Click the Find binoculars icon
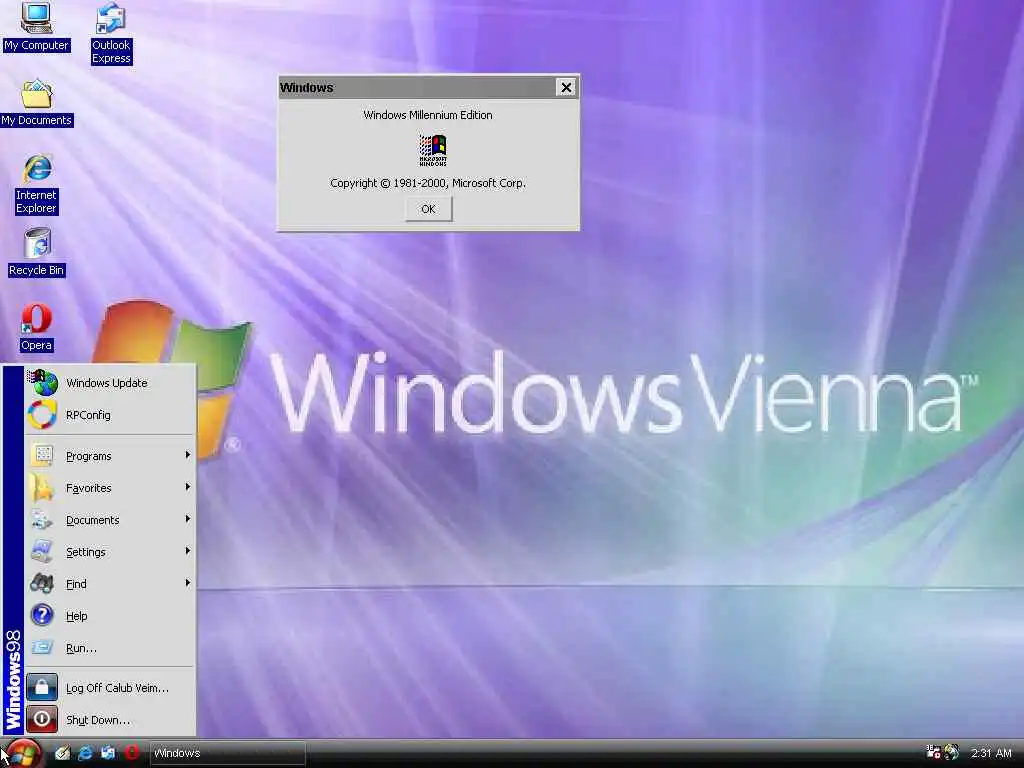This screenshot has height=768, width=1024. coord(42,583)
